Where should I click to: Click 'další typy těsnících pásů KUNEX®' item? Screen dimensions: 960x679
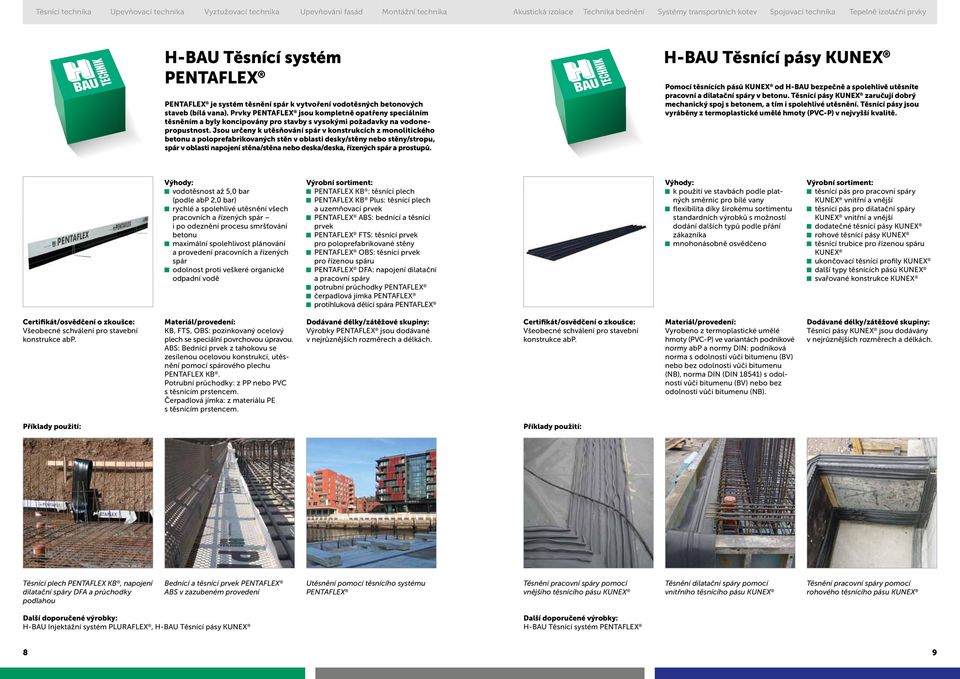(870, 269)
